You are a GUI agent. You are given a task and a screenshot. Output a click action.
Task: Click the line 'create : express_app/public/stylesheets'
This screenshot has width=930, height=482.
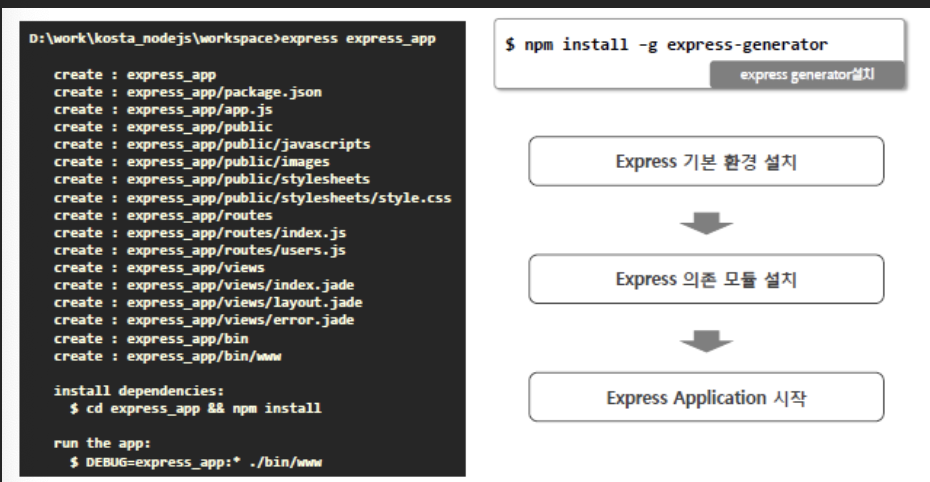click(212, 179)
